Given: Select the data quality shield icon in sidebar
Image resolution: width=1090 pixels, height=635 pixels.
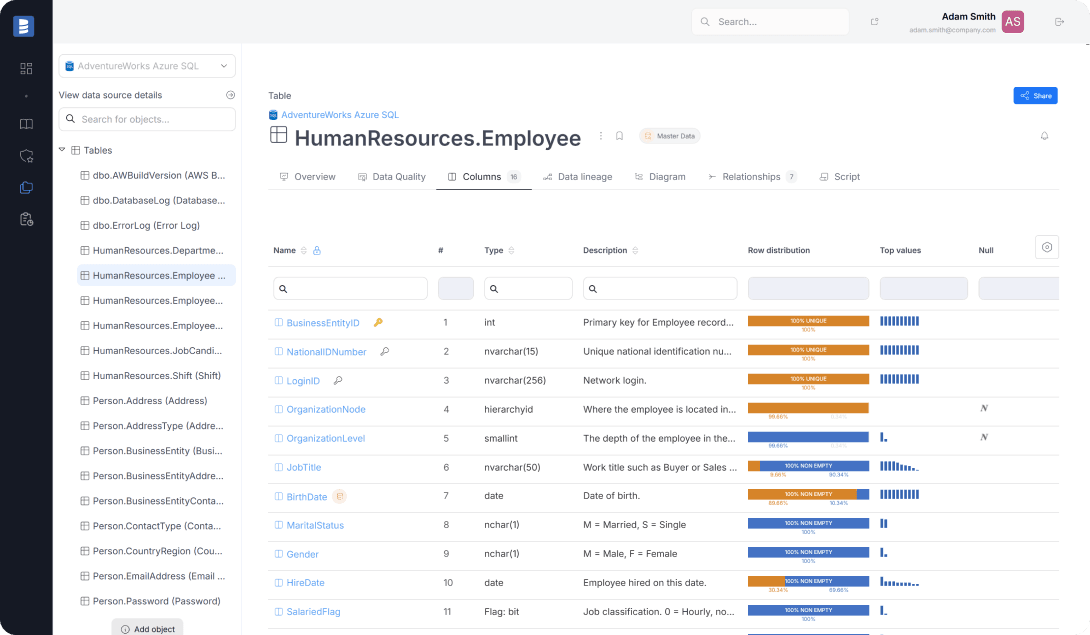Looking at the screenshot, I should (x=26, y=154).
